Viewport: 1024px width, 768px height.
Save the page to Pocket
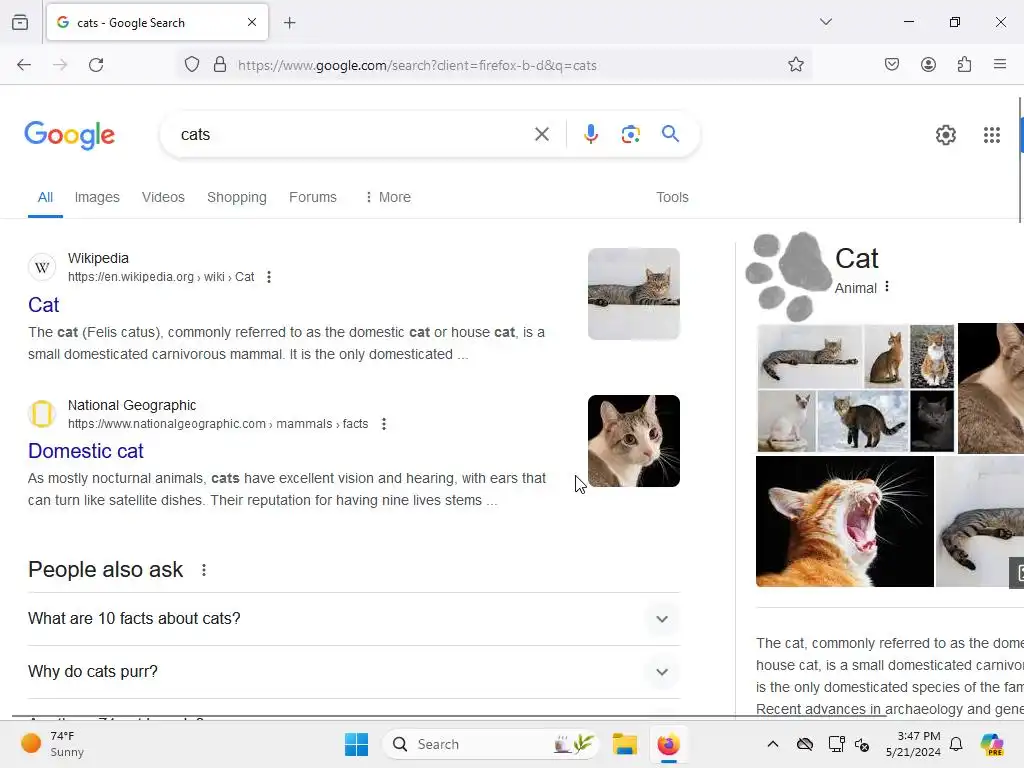click(891, 64)
